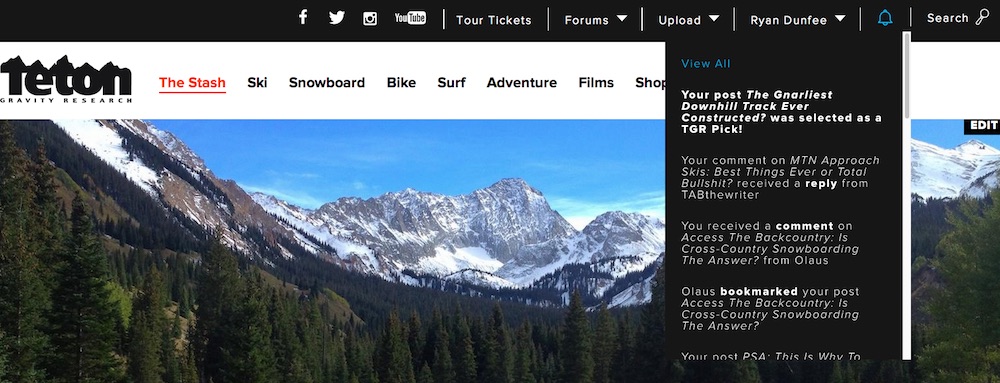1000x383 pixels.
Task: Open the YouTube logo link
Action: pos(410,18)
